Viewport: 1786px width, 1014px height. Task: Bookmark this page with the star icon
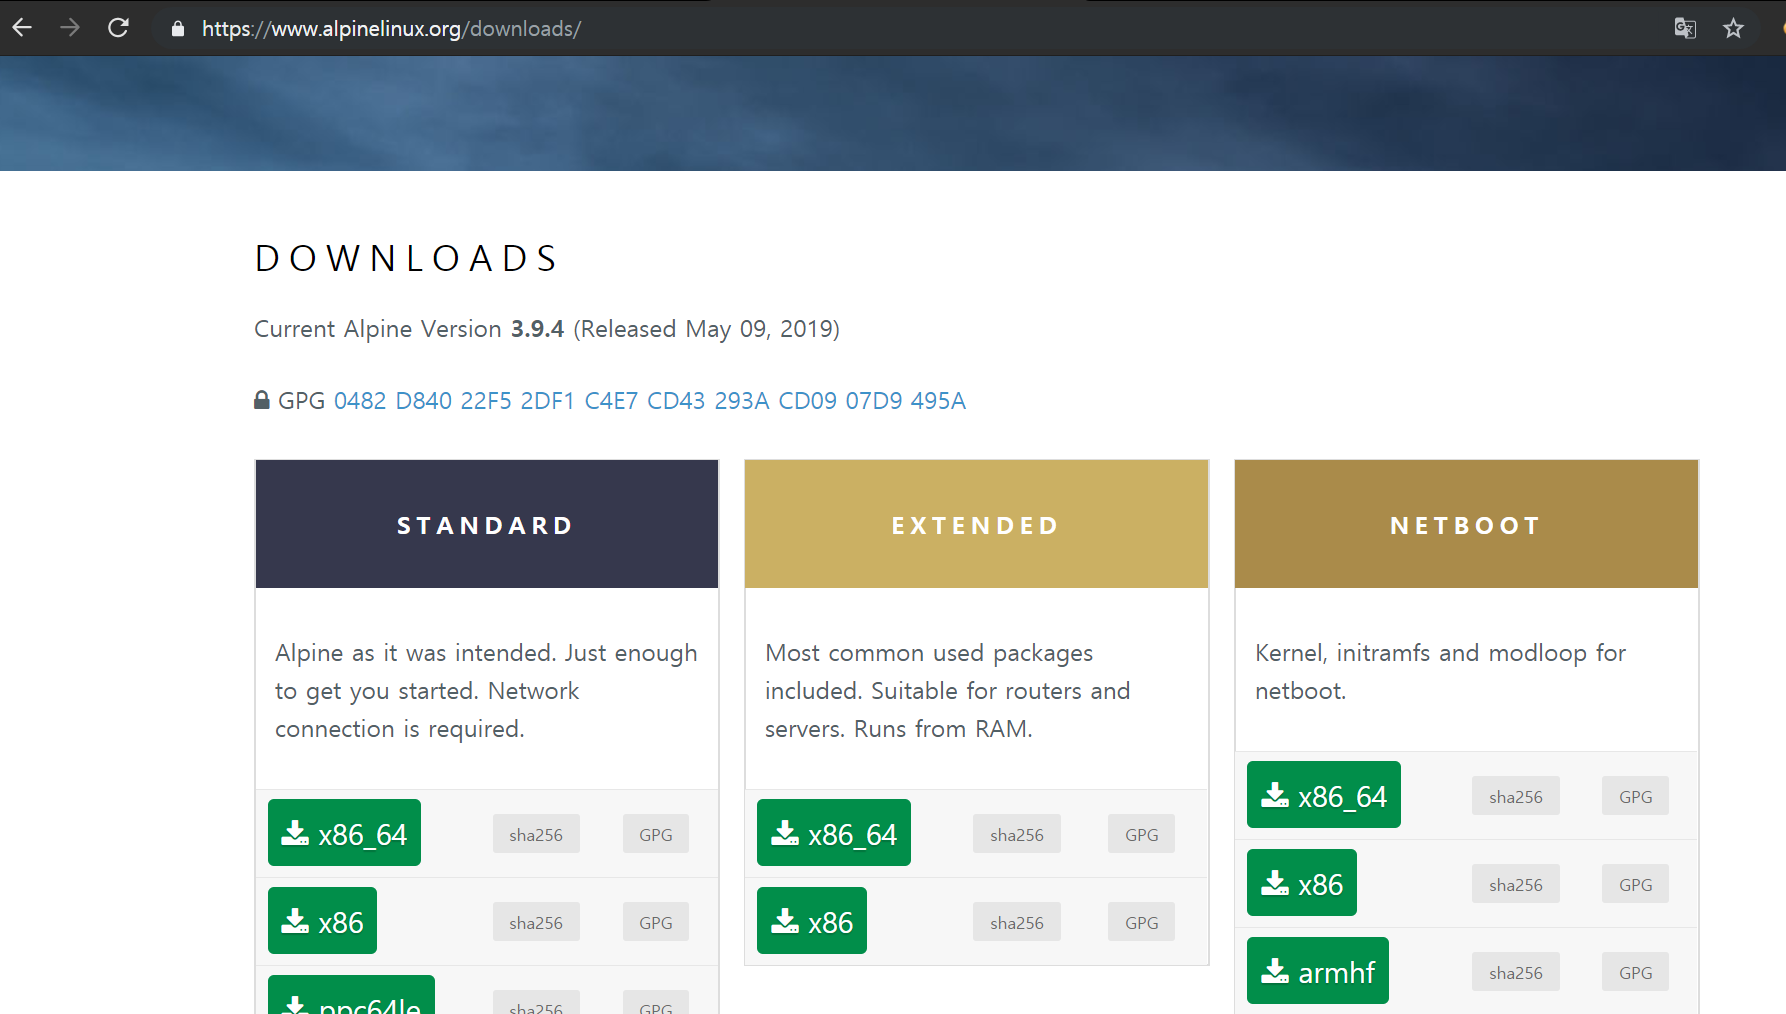click(x=1733, y=28)
